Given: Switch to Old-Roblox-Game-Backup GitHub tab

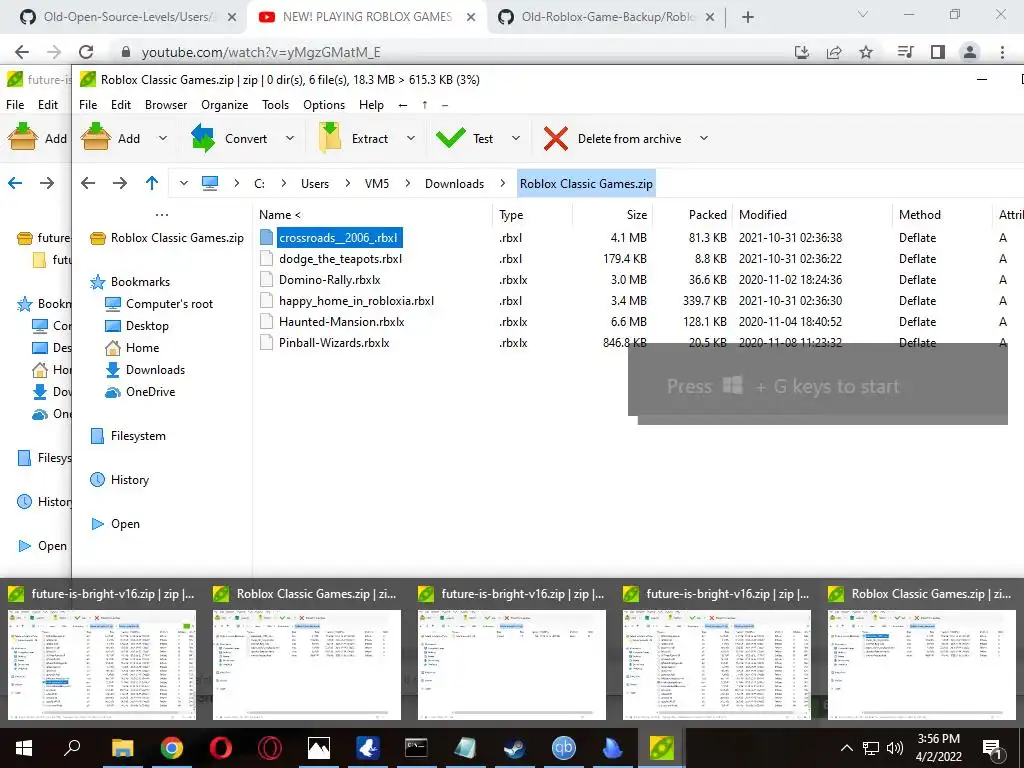Looking at the screenshot, I should pyautogui.click(x=607, y=17).
